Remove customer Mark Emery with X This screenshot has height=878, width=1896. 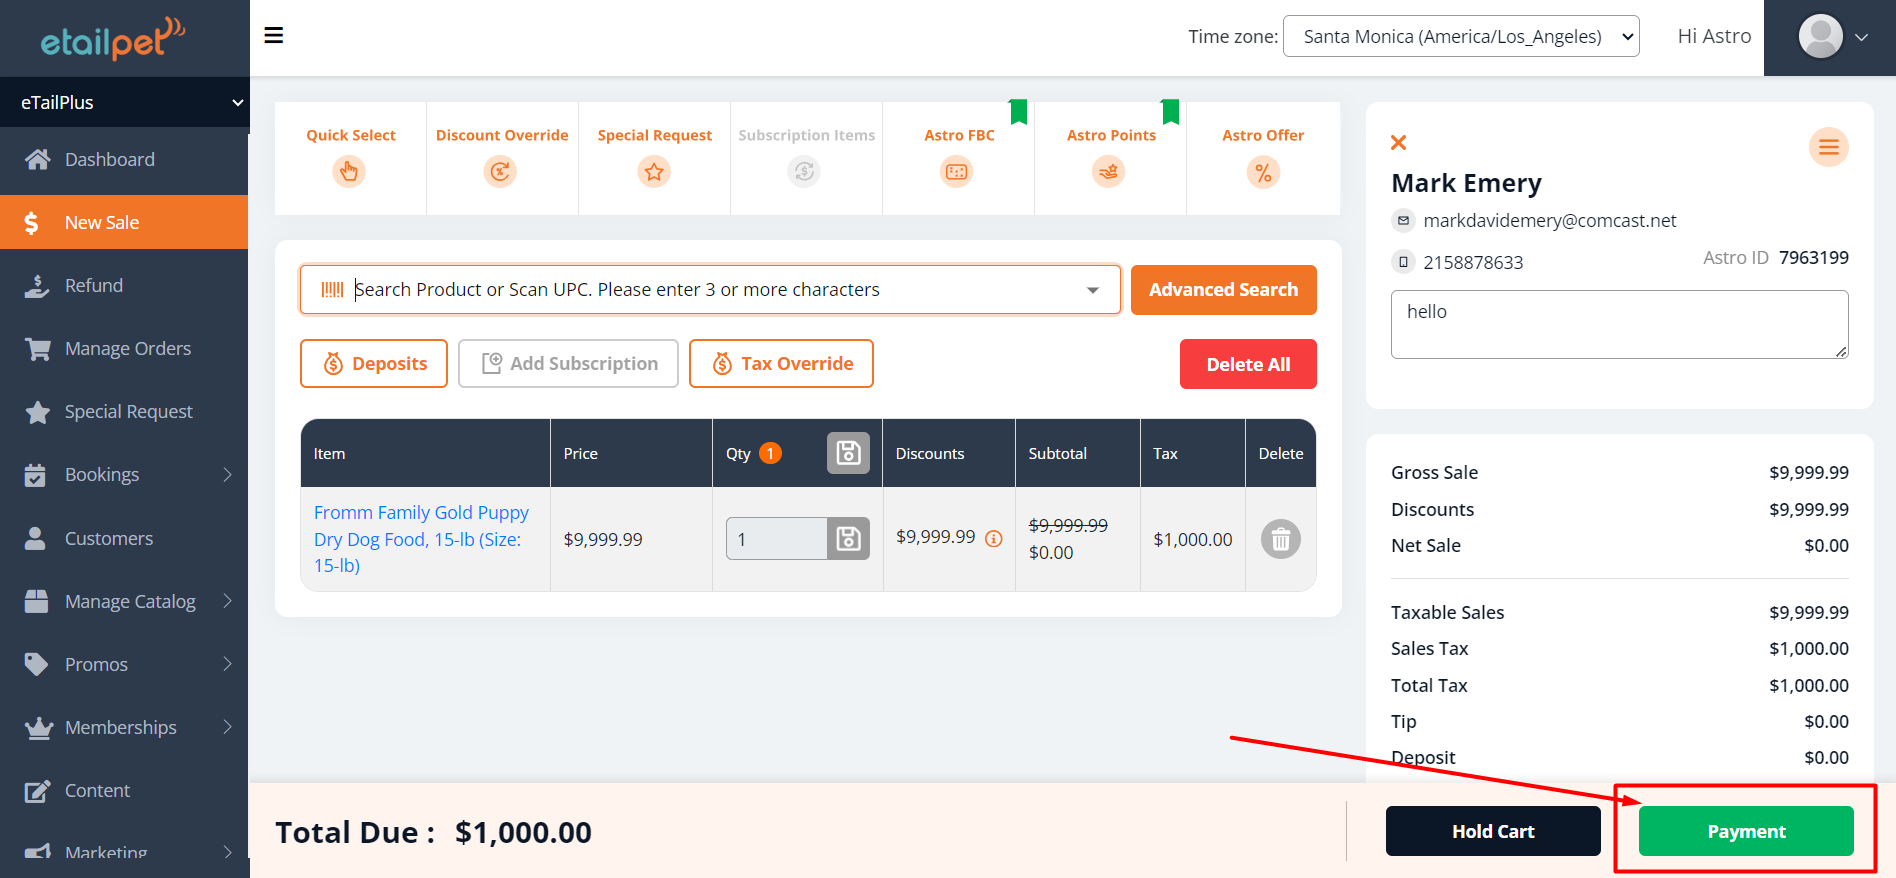(x=1399, y=143)
